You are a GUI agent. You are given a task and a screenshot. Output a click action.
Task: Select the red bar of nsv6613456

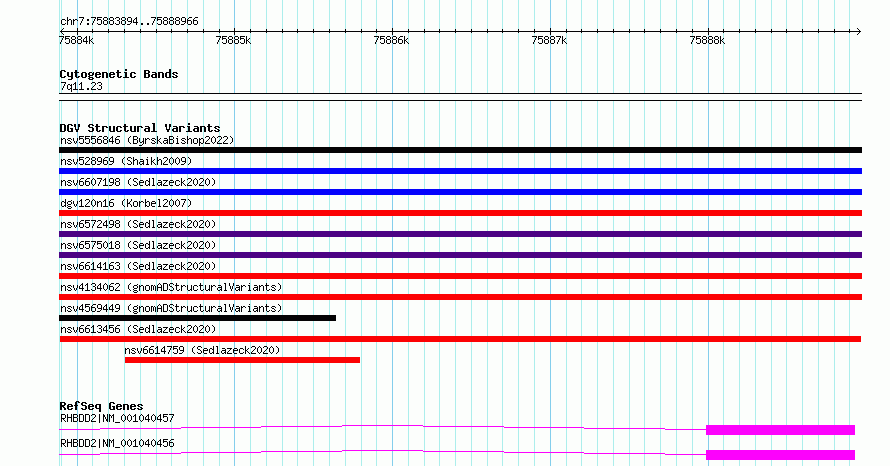pos(460,339)
